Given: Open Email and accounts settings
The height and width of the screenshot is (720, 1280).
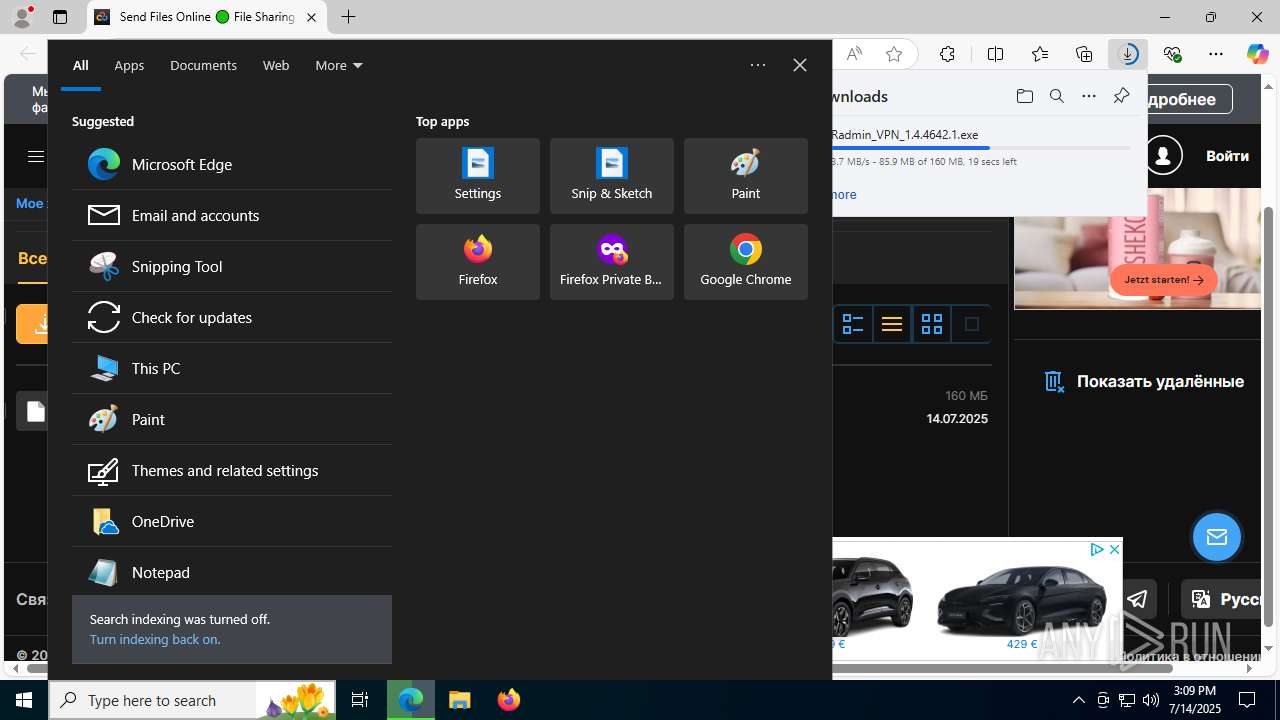Looking at the screenshot, I should (x=232, y=215).
